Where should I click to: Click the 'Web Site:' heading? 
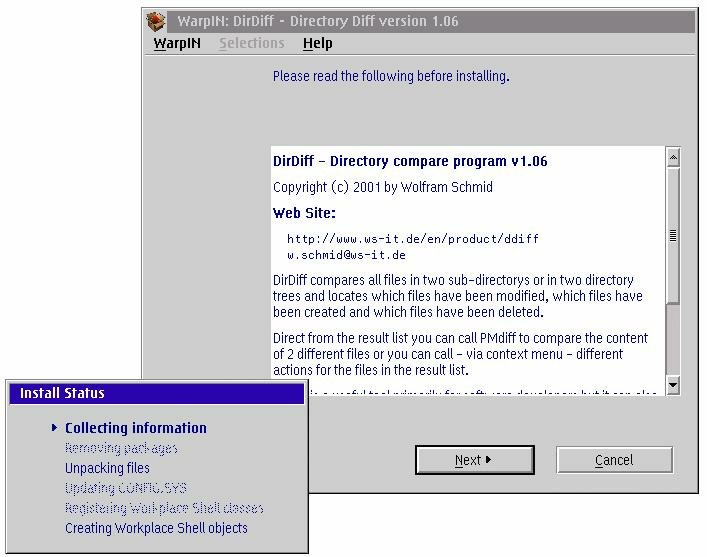pyautogui.click(x=304, y=213)
